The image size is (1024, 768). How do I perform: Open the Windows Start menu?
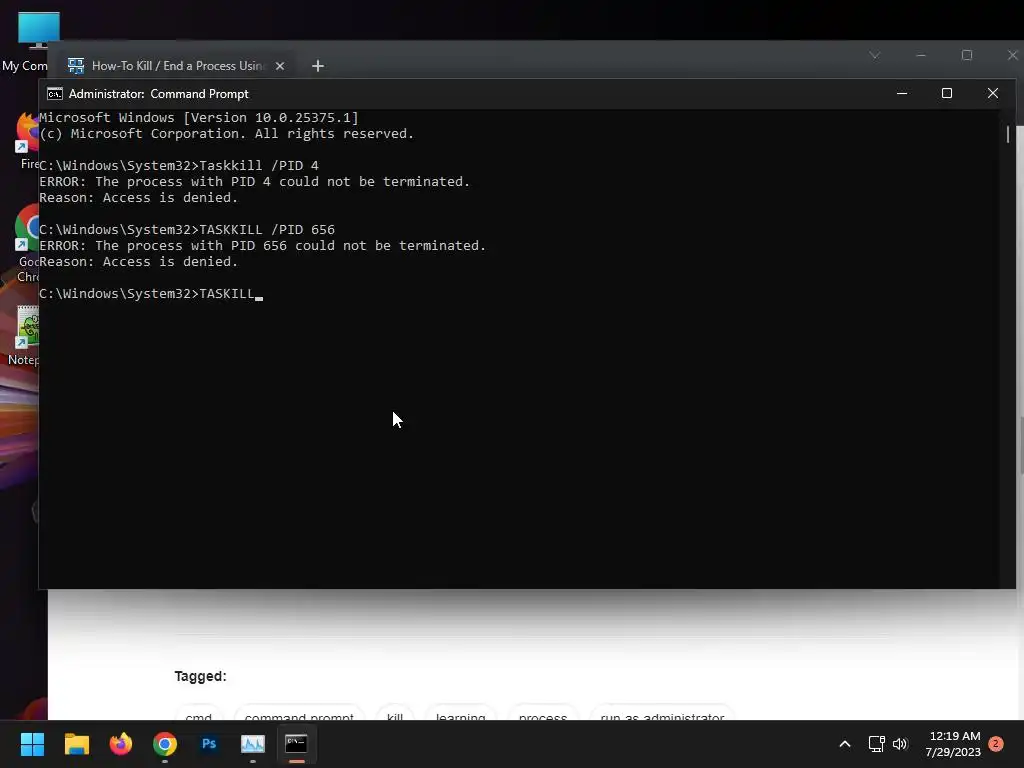click(32, 744)
